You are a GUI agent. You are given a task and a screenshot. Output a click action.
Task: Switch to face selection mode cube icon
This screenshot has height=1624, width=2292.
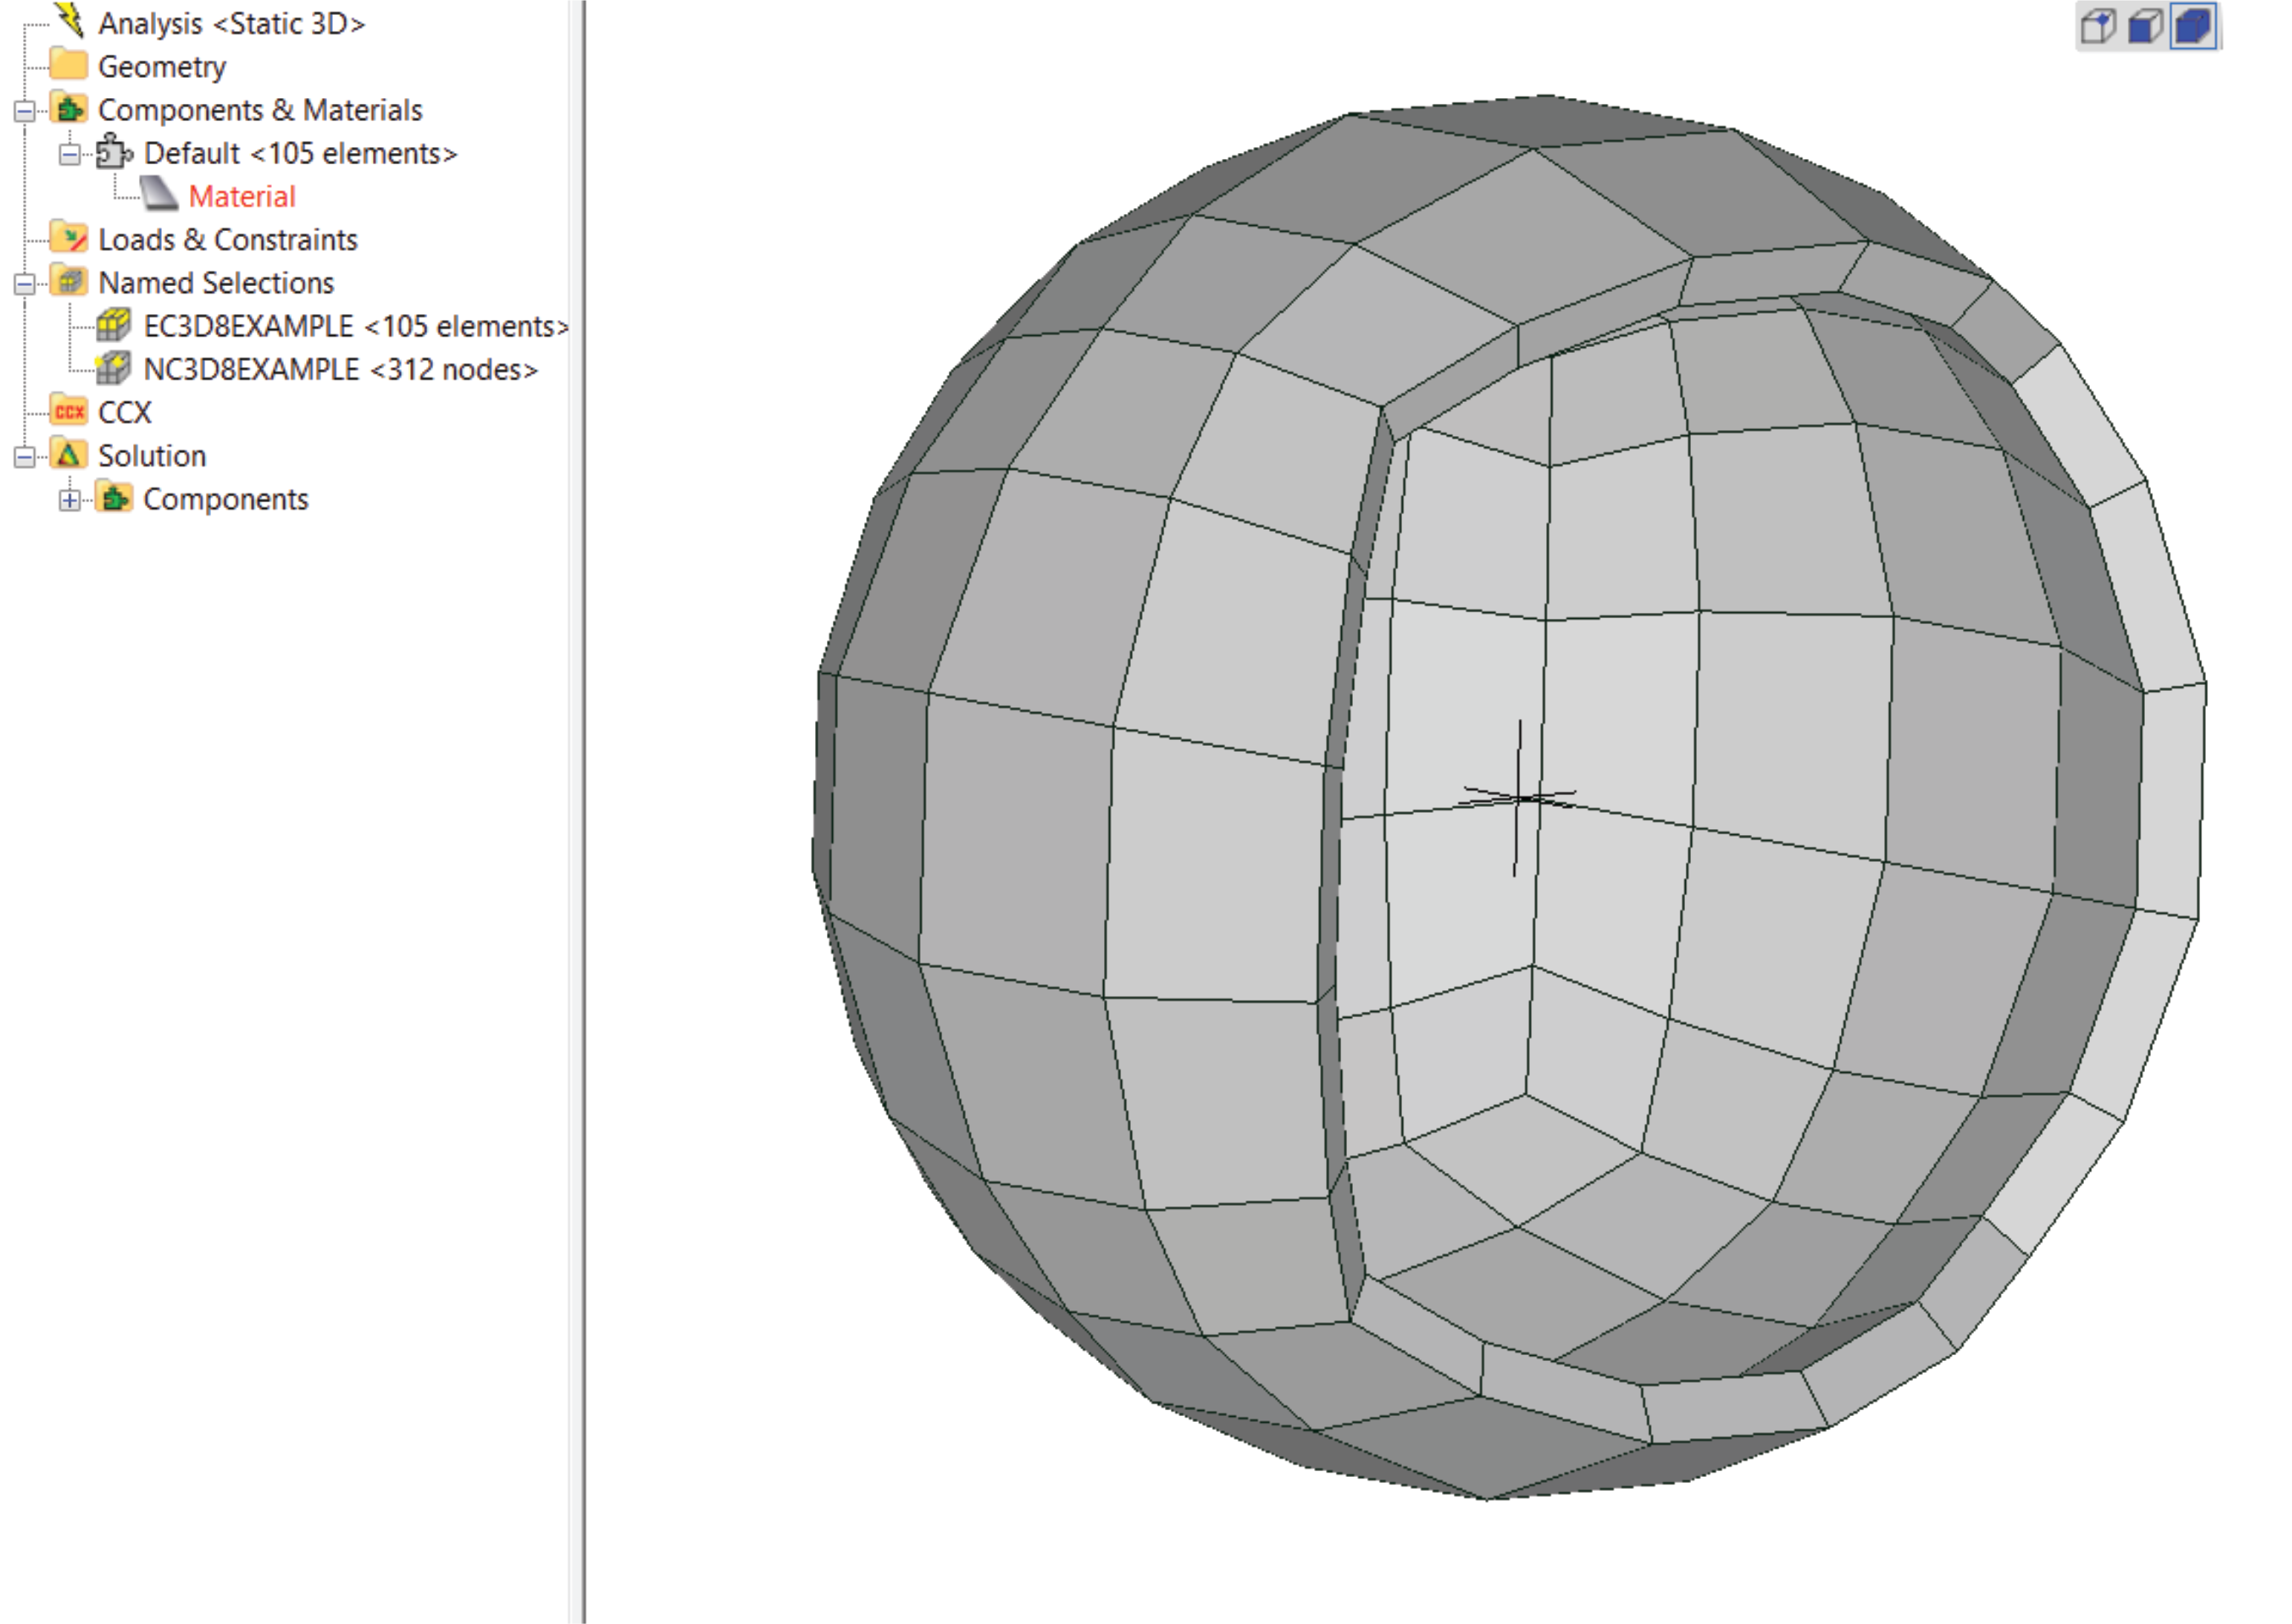coord(2145,26)
